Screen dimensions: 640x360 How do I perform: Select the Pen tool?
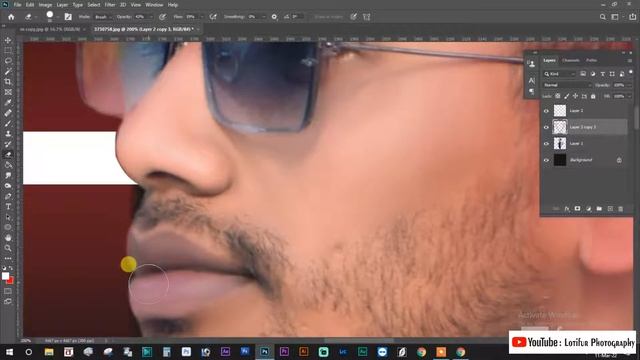[x=8, y=196]
